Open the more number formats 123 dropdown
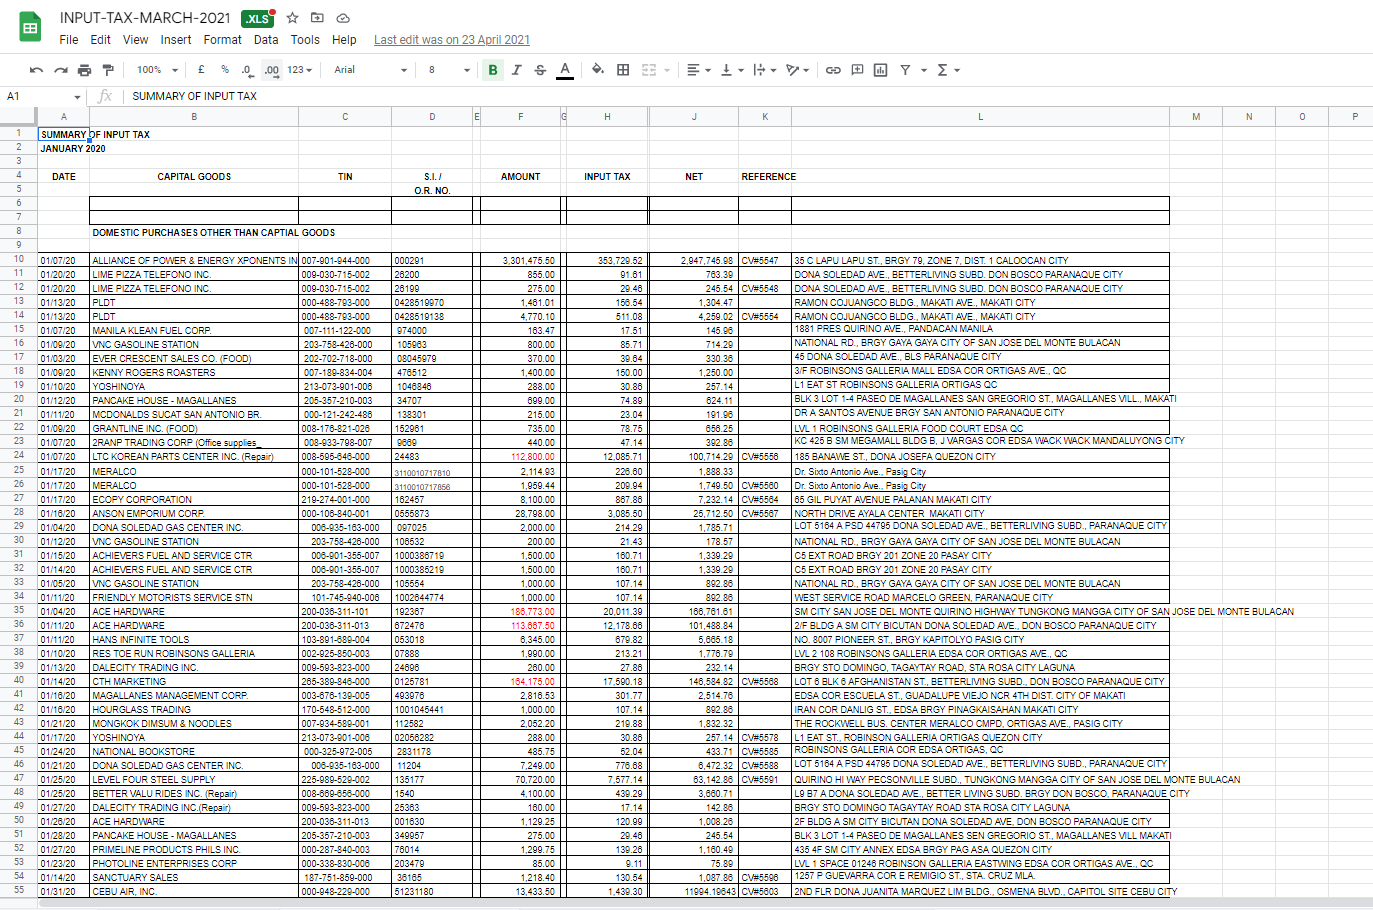Image resolution: width=1373 pixels, height=910 pixels. pos(300,70)
